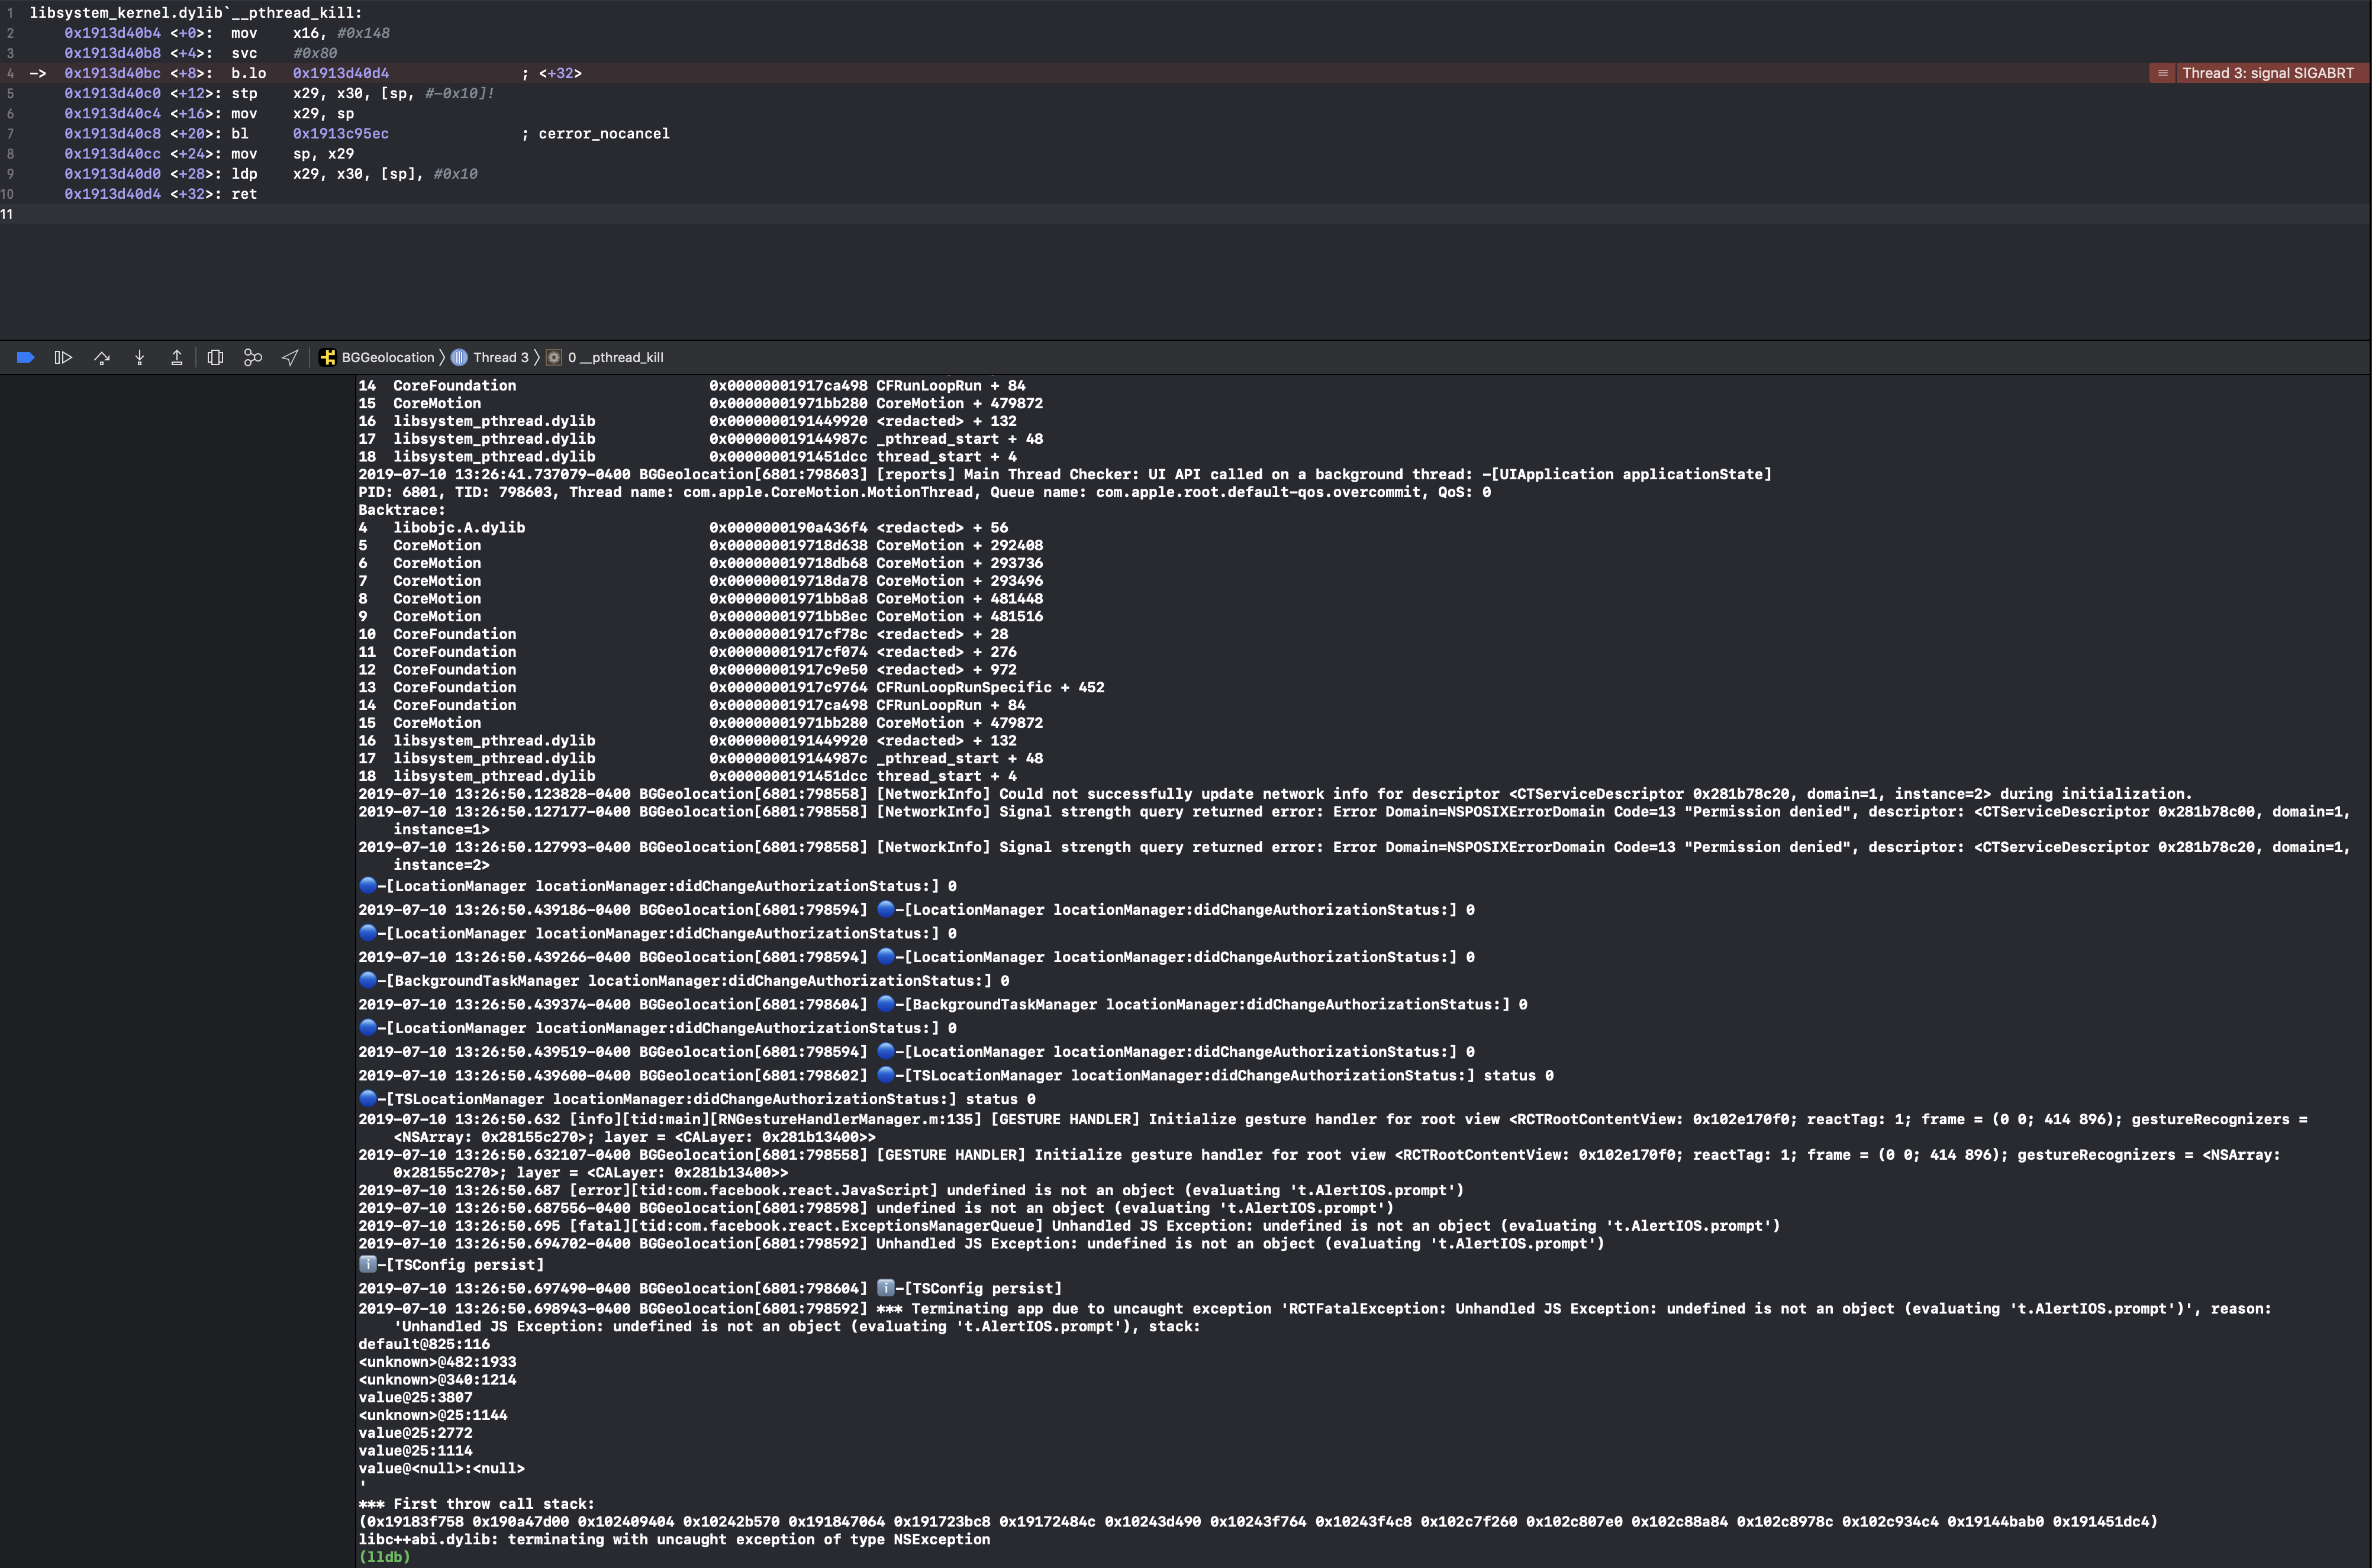
Task: Click the gear icon beside __pthread_kill
Action: point(553,357)
